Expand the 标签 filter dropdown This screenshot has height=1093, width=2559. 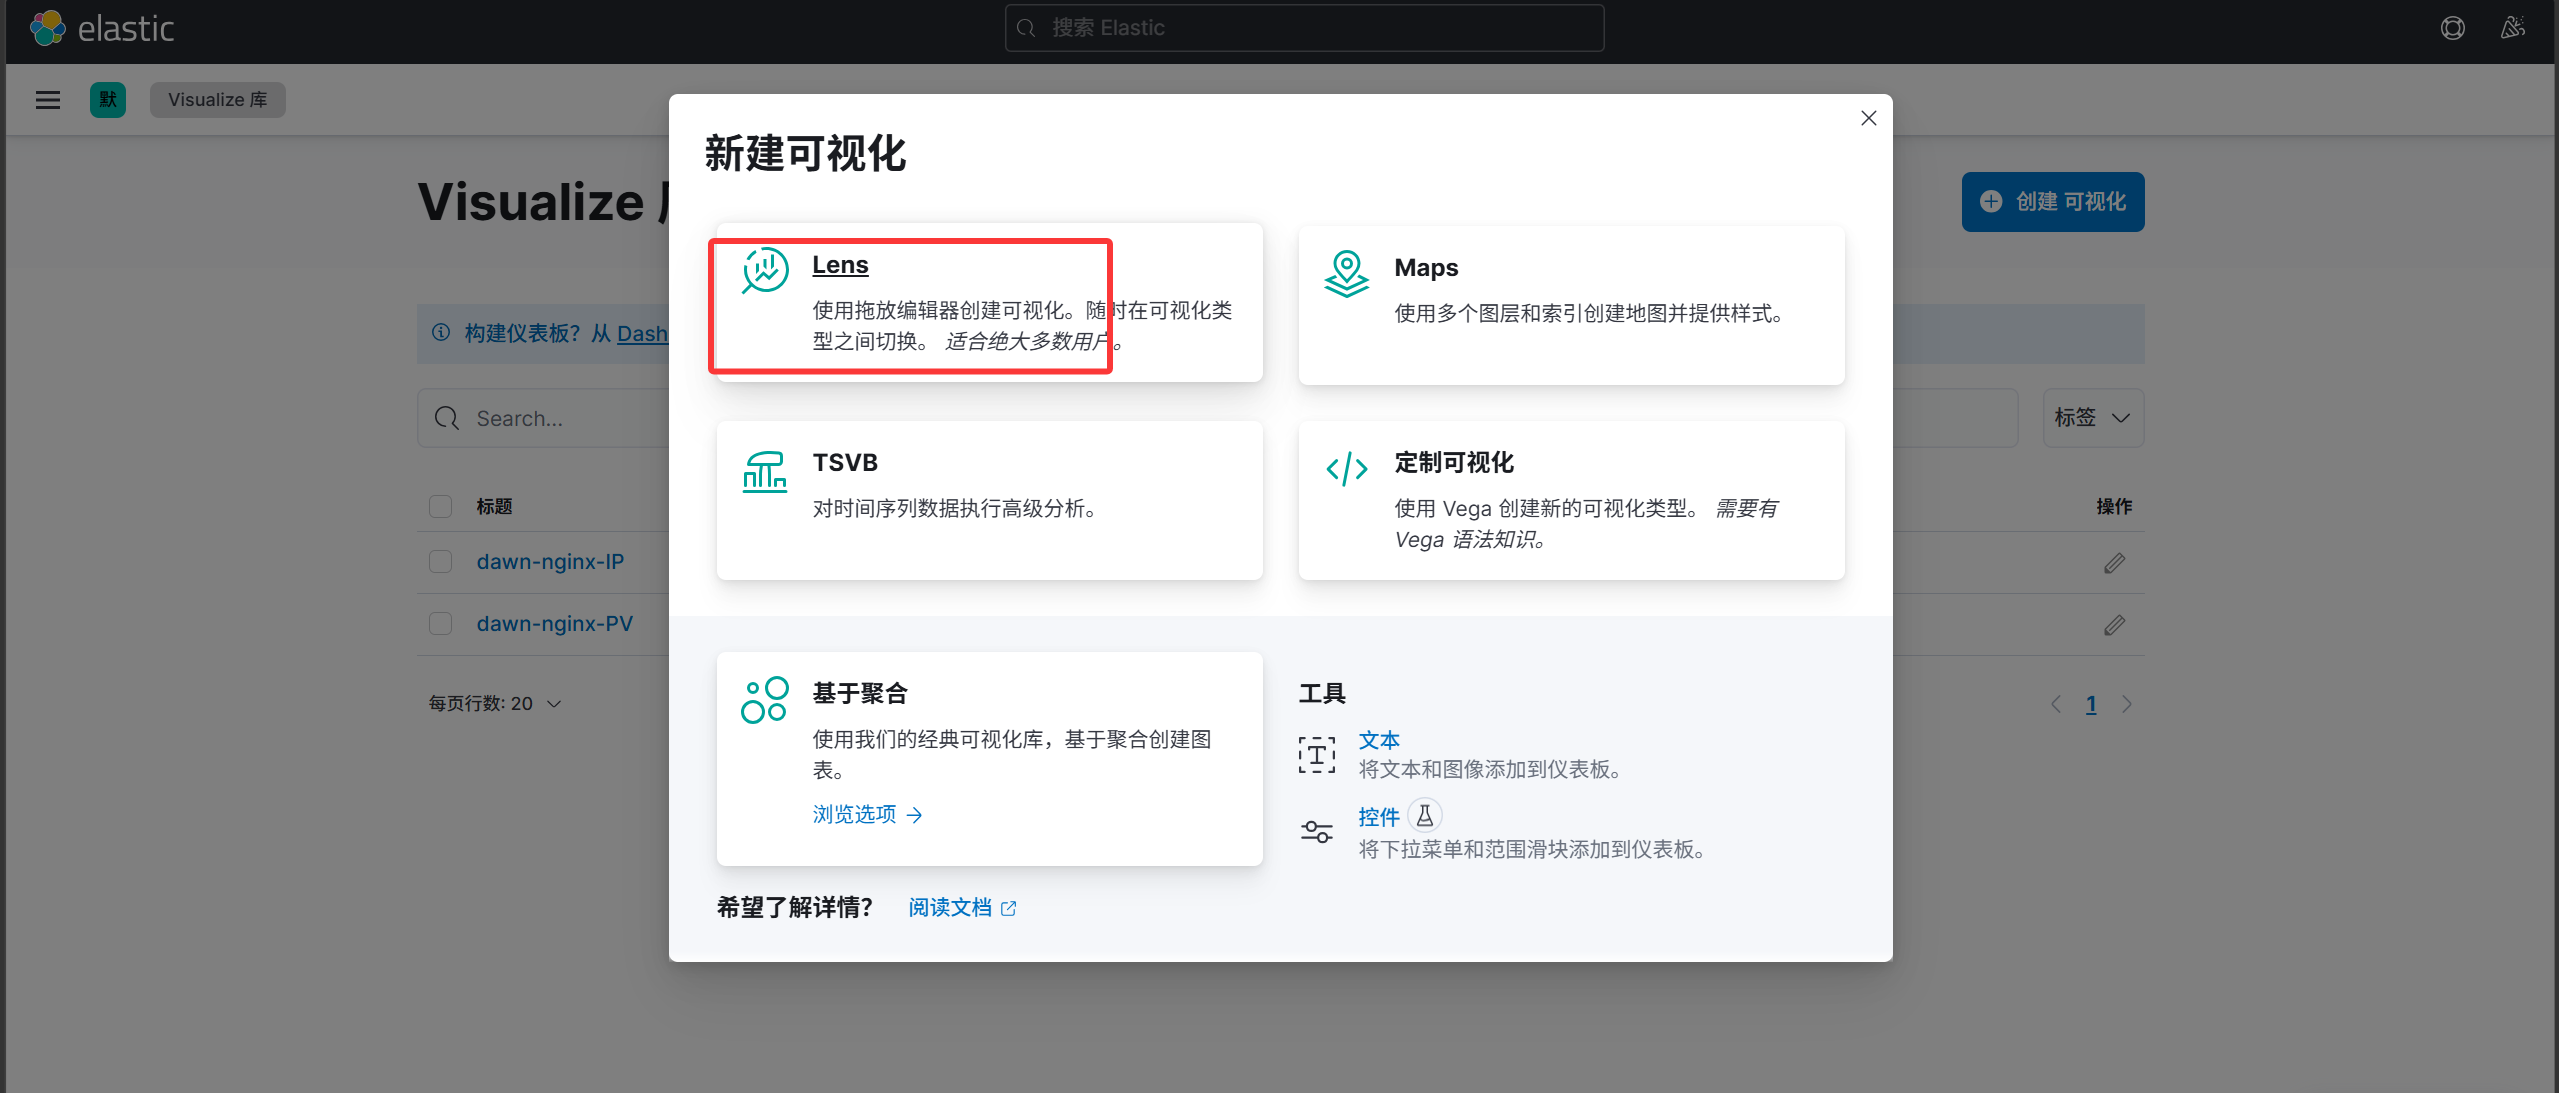(x=2093, y=418)
